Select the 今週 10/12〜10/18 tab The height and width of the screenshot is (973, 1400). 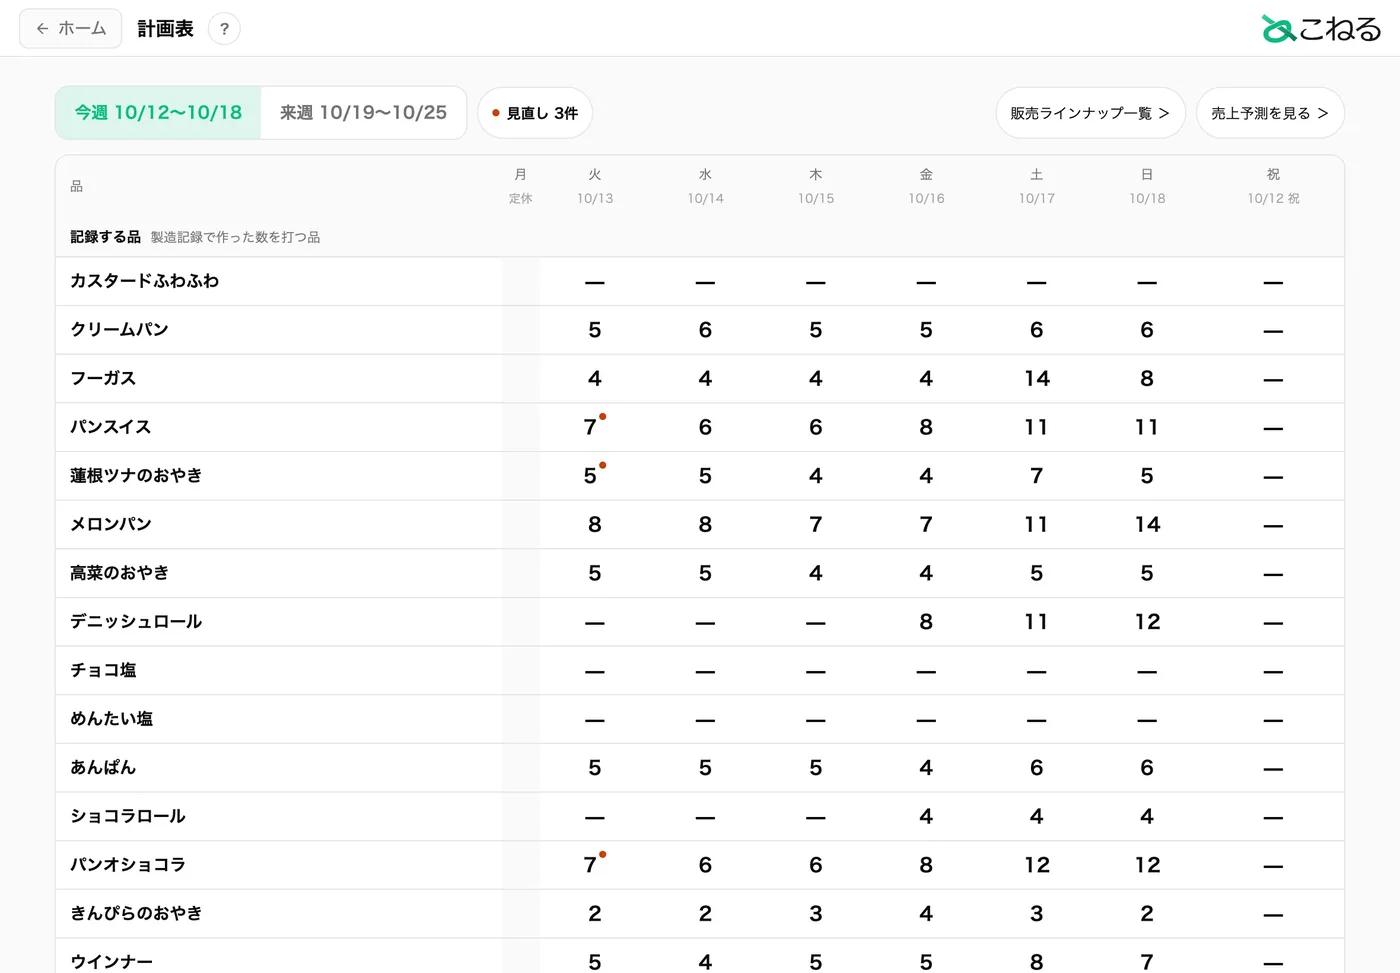(x=158, y=113)
